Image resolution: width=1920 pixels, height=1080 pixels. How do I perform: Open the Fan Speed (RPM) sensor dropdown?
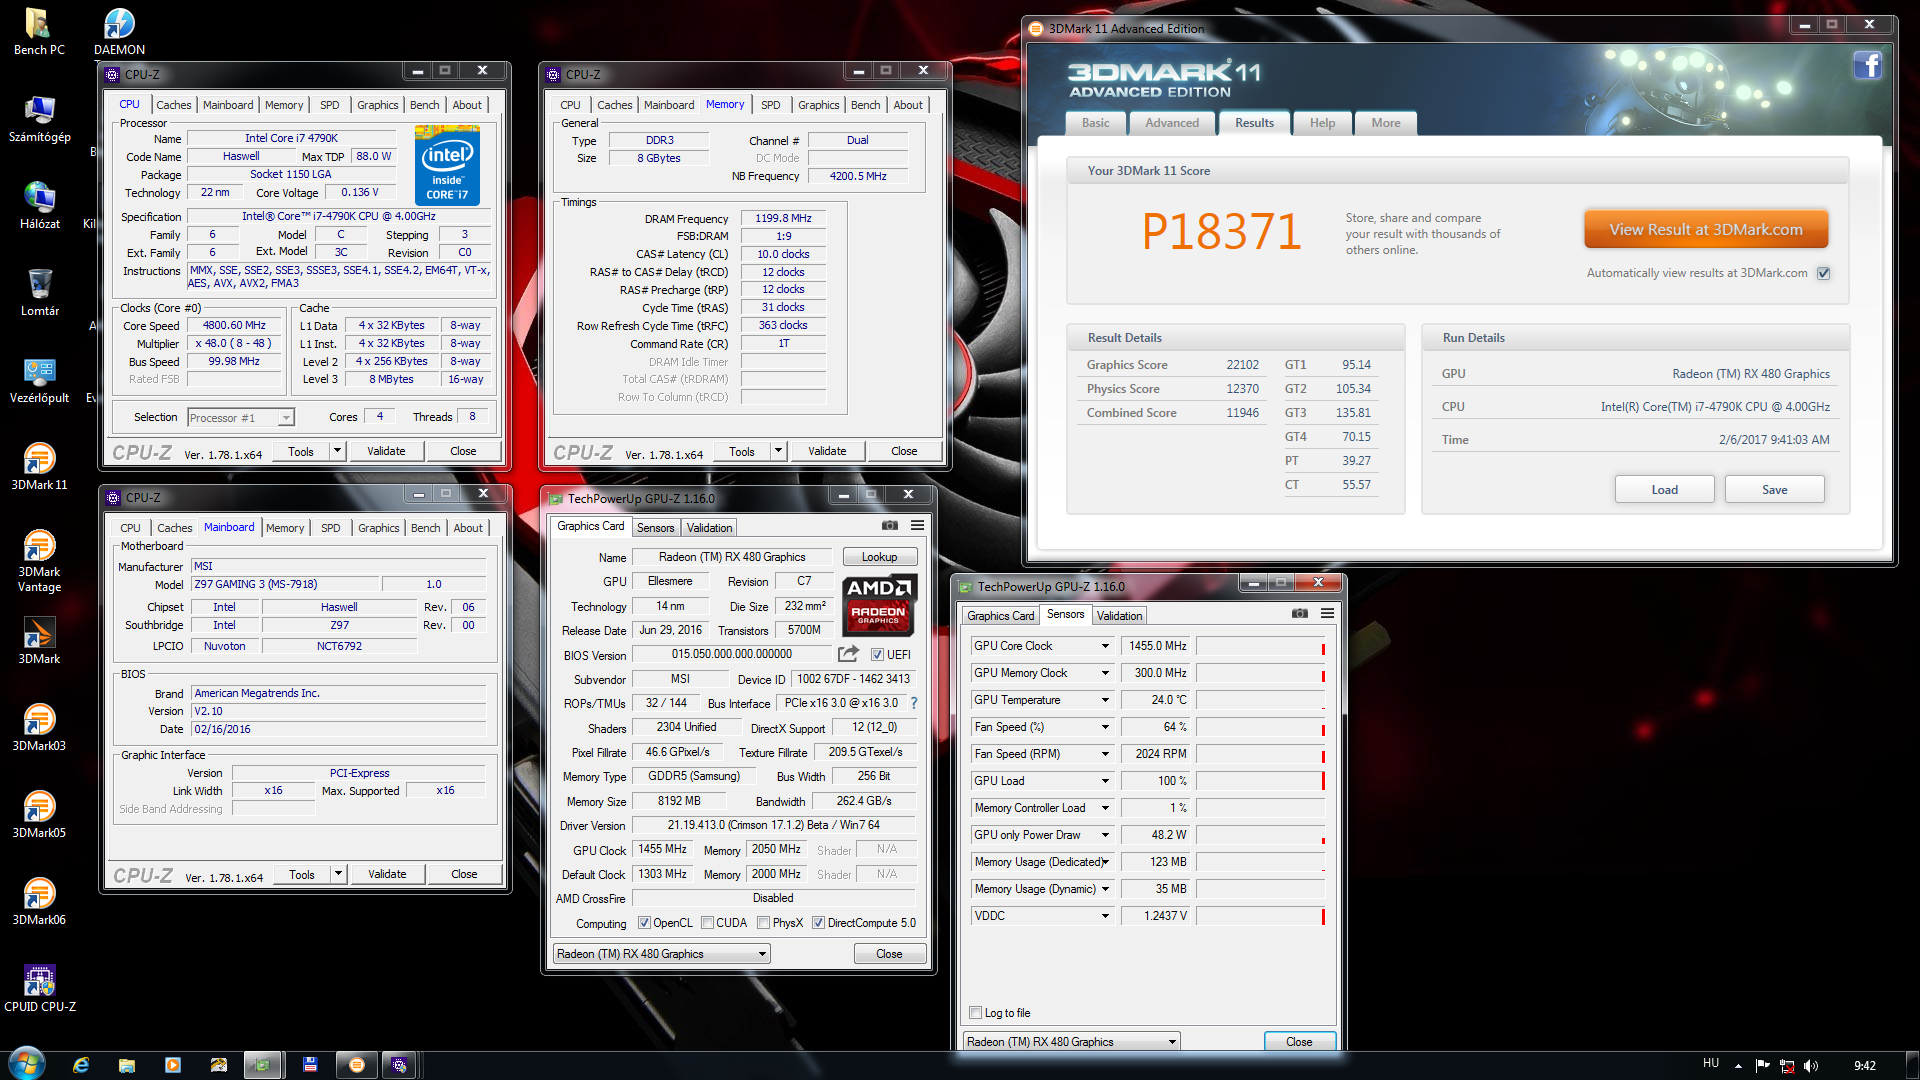point(1105,754)
